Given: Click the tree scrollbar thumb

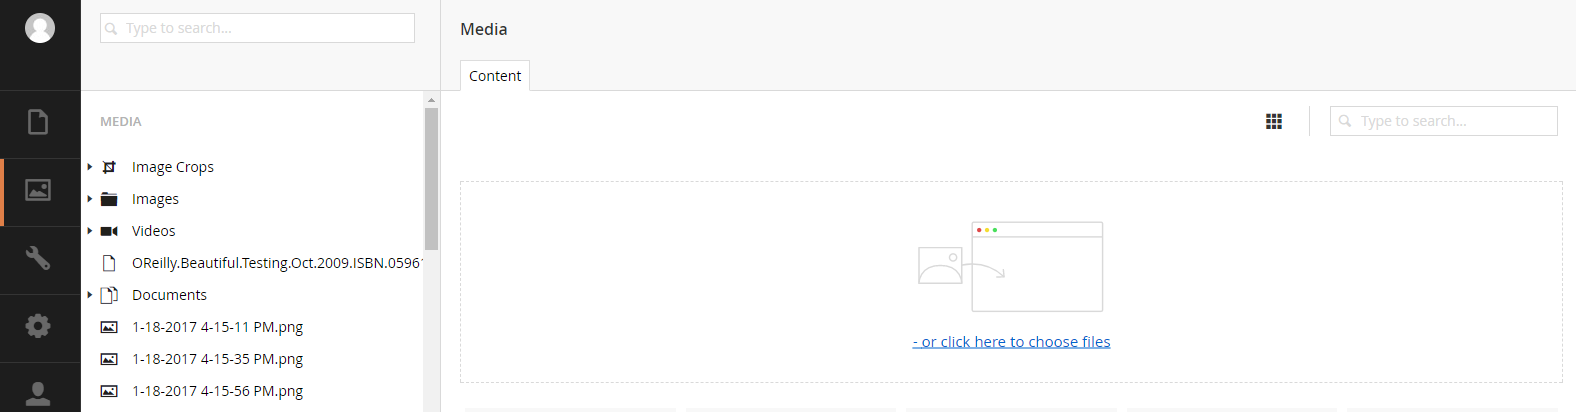Looking at the screenshot, I should pyautogui.click(x=432, y=178).
